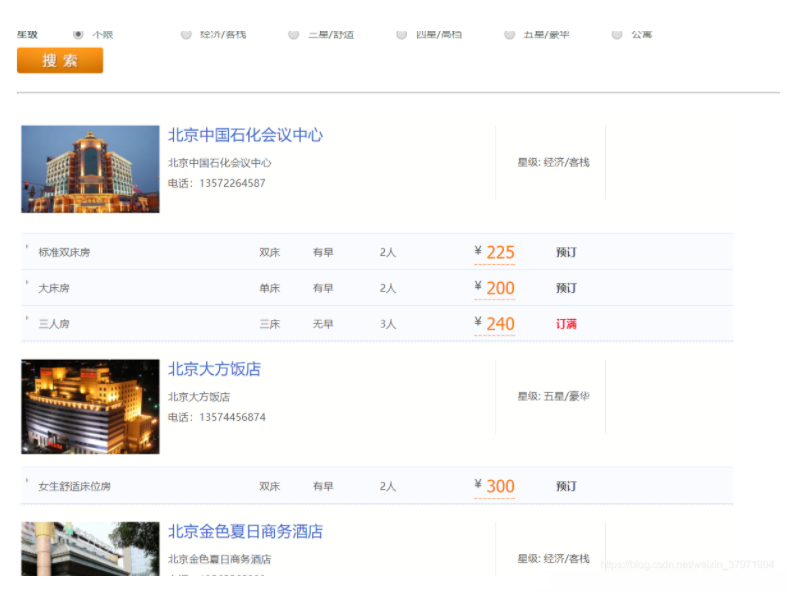Expand the 女生舒适床位房 row arrow
This screenshot has height=601, width=796.
point(27,480)
